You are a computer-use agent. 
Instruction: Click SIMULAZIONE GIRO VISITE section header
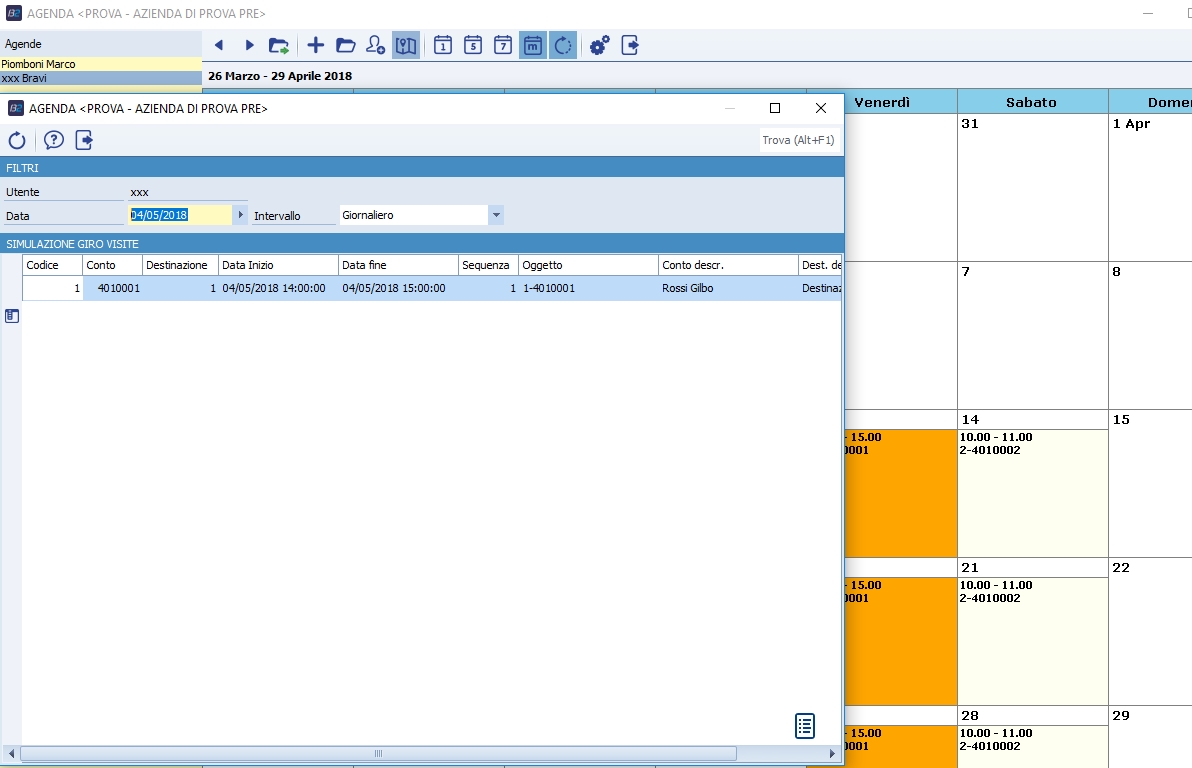pos(422,243)
